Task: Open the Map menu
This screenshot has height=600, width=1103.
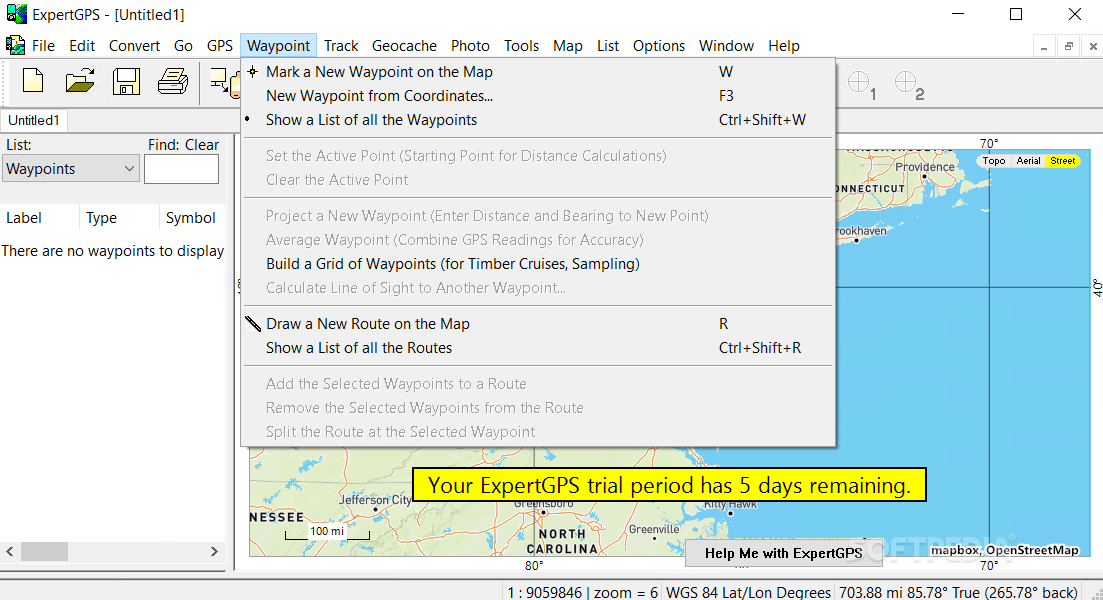Action: (568, 46)
